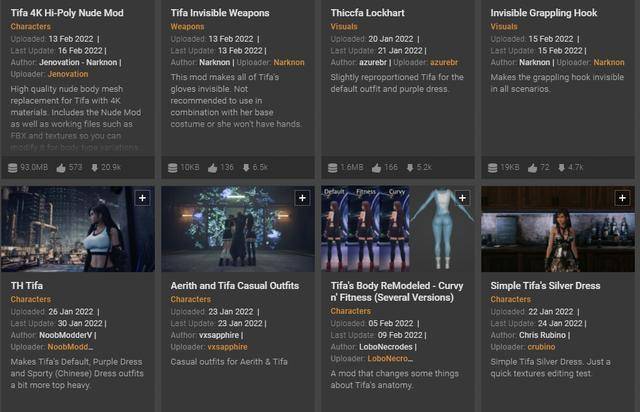
Task: Open Aerith and Tifa Casual Outfits title
Action: tap(235, 286)
